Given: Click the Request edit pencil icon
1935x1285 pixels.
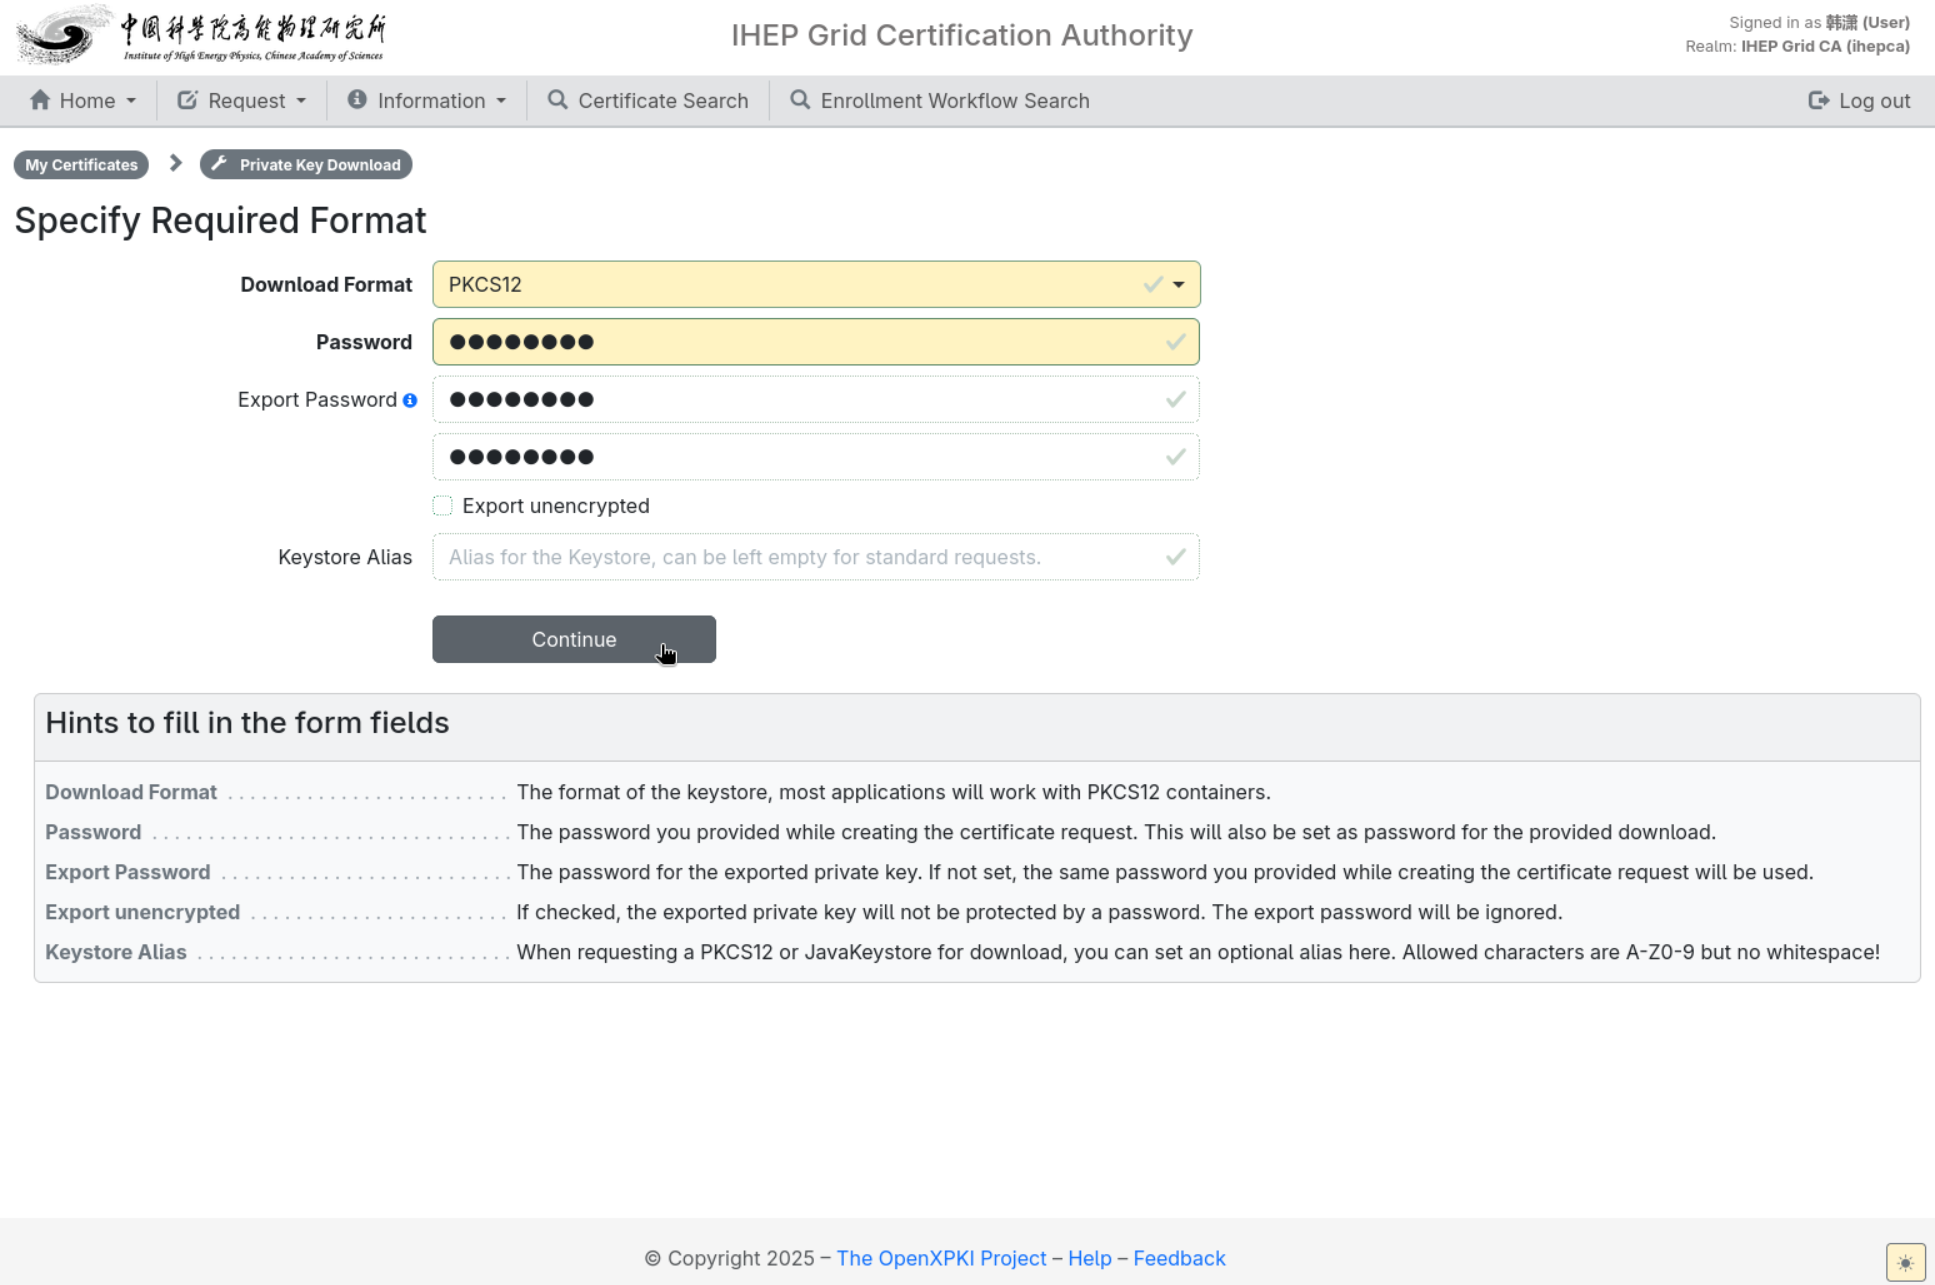Looking at the screenshot, I should [187, 100].
